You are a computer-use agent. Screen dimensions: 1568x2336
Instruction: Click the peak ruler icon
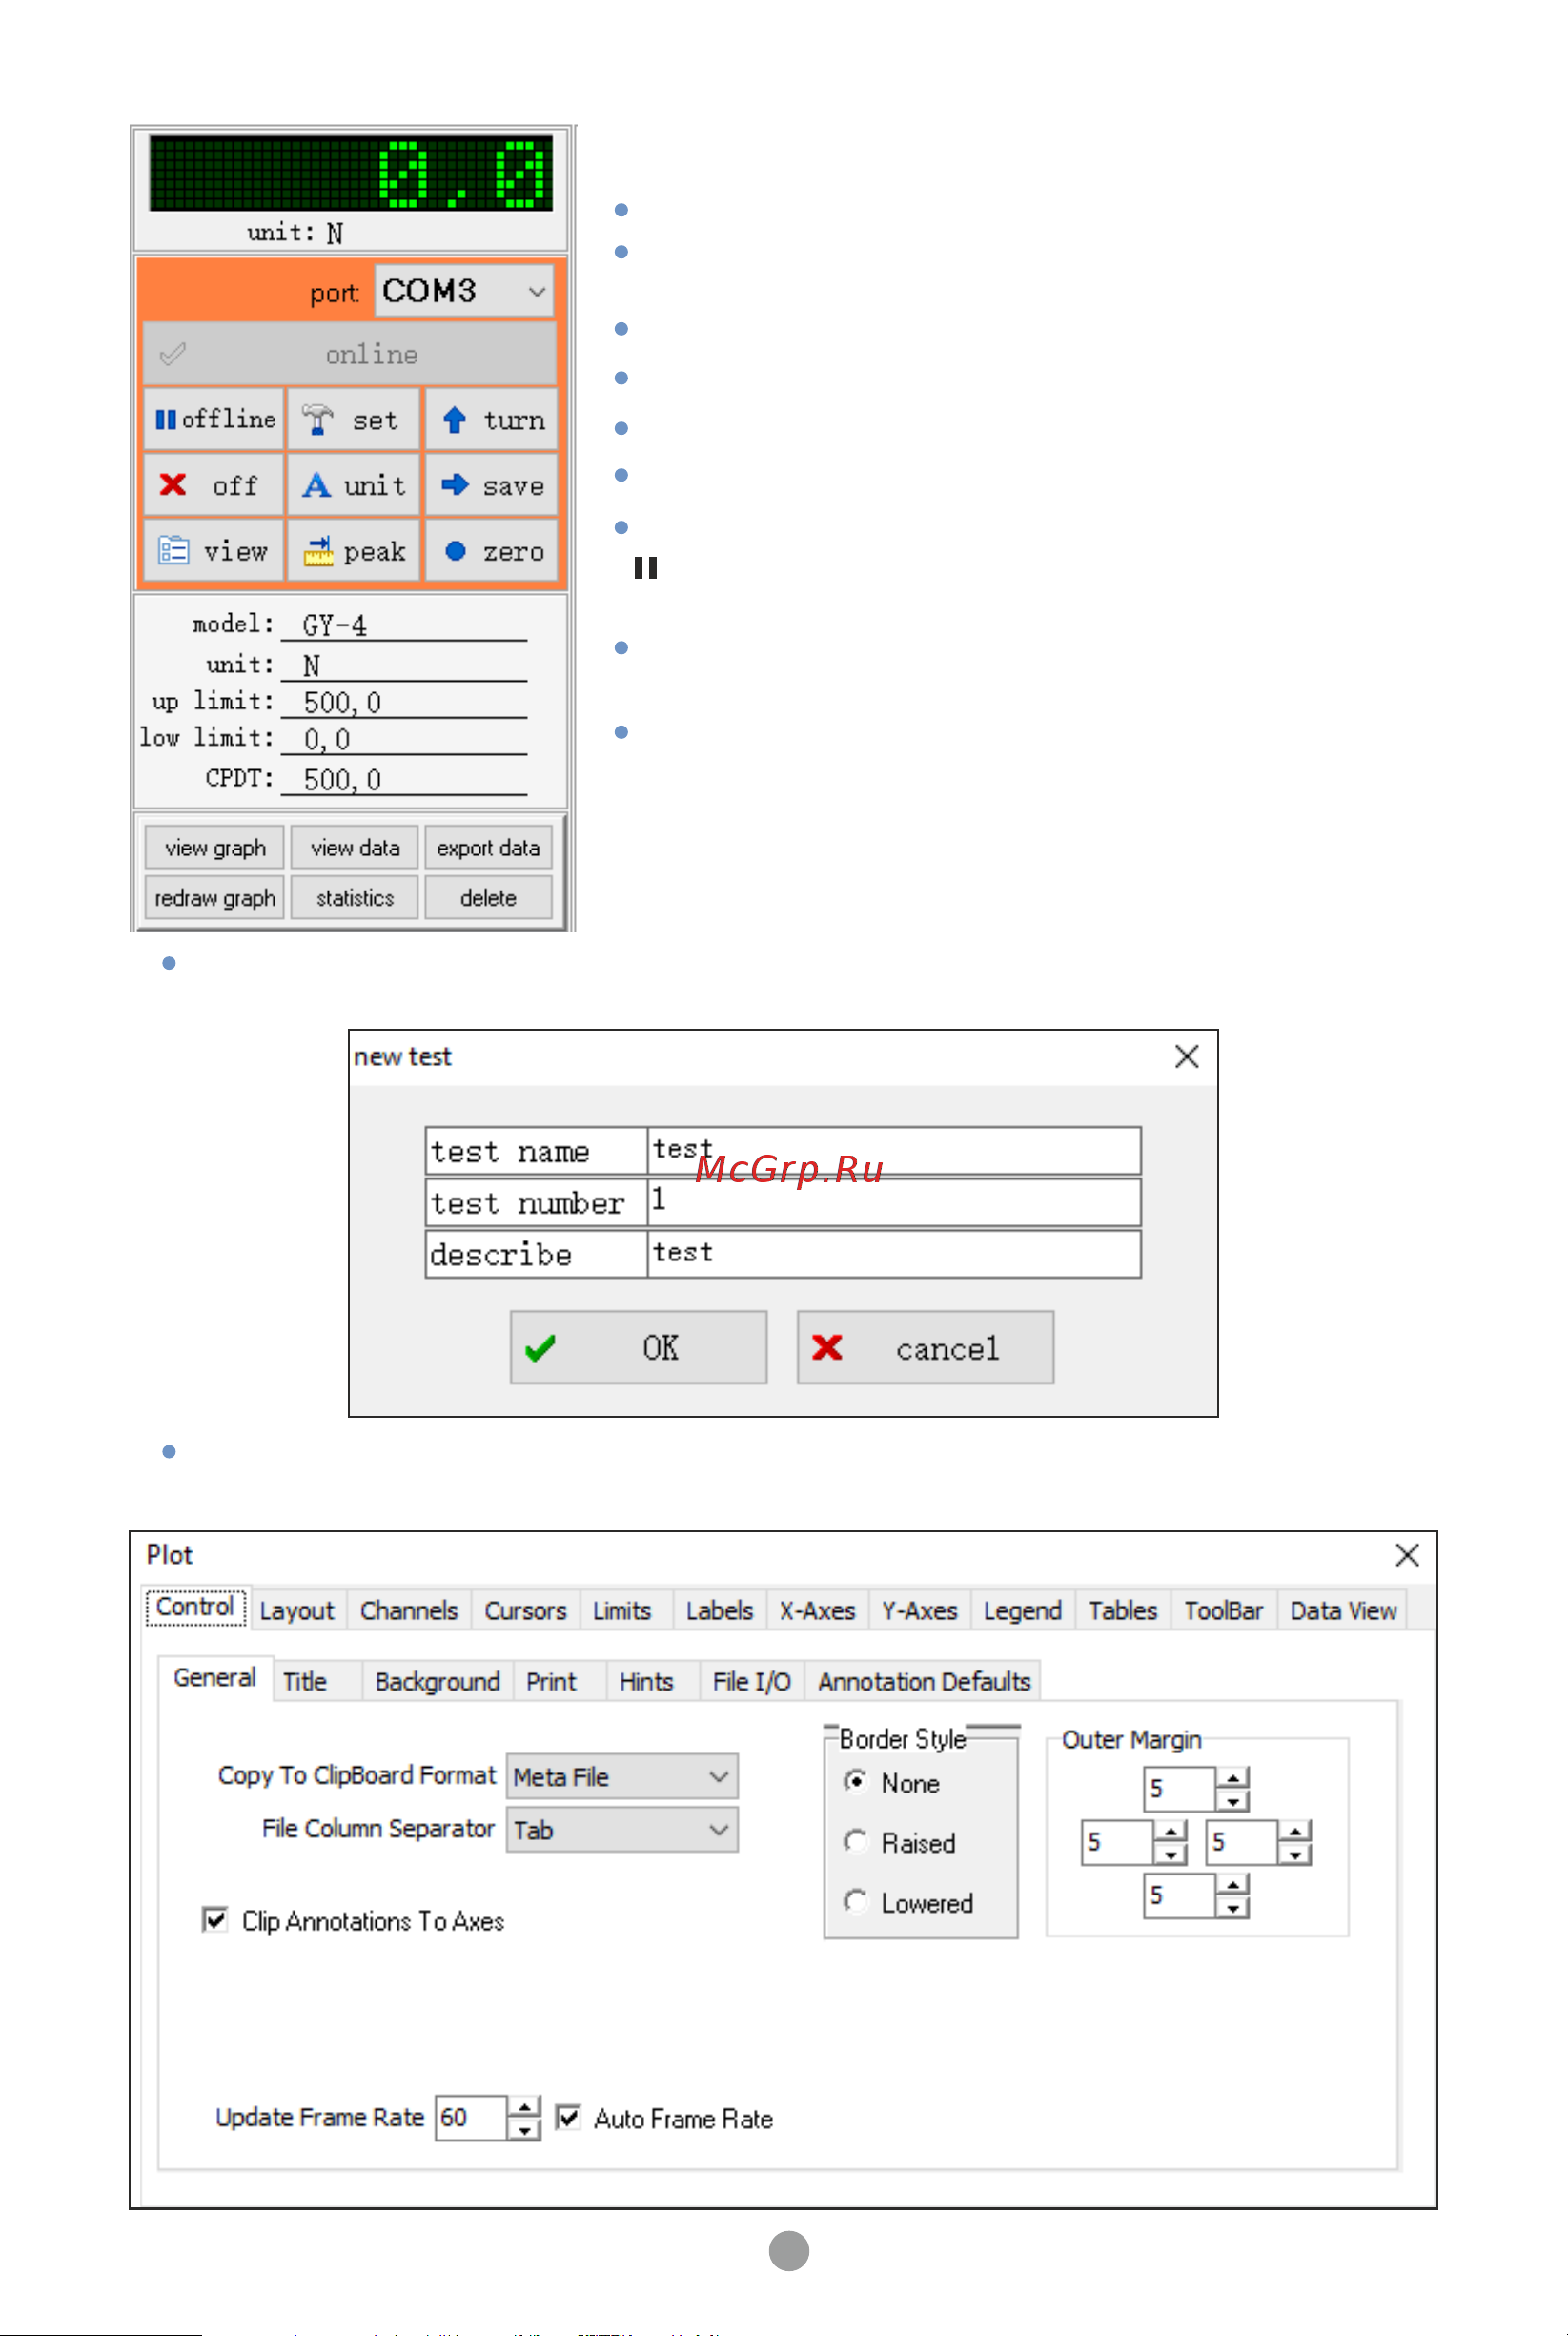[353, 550]
